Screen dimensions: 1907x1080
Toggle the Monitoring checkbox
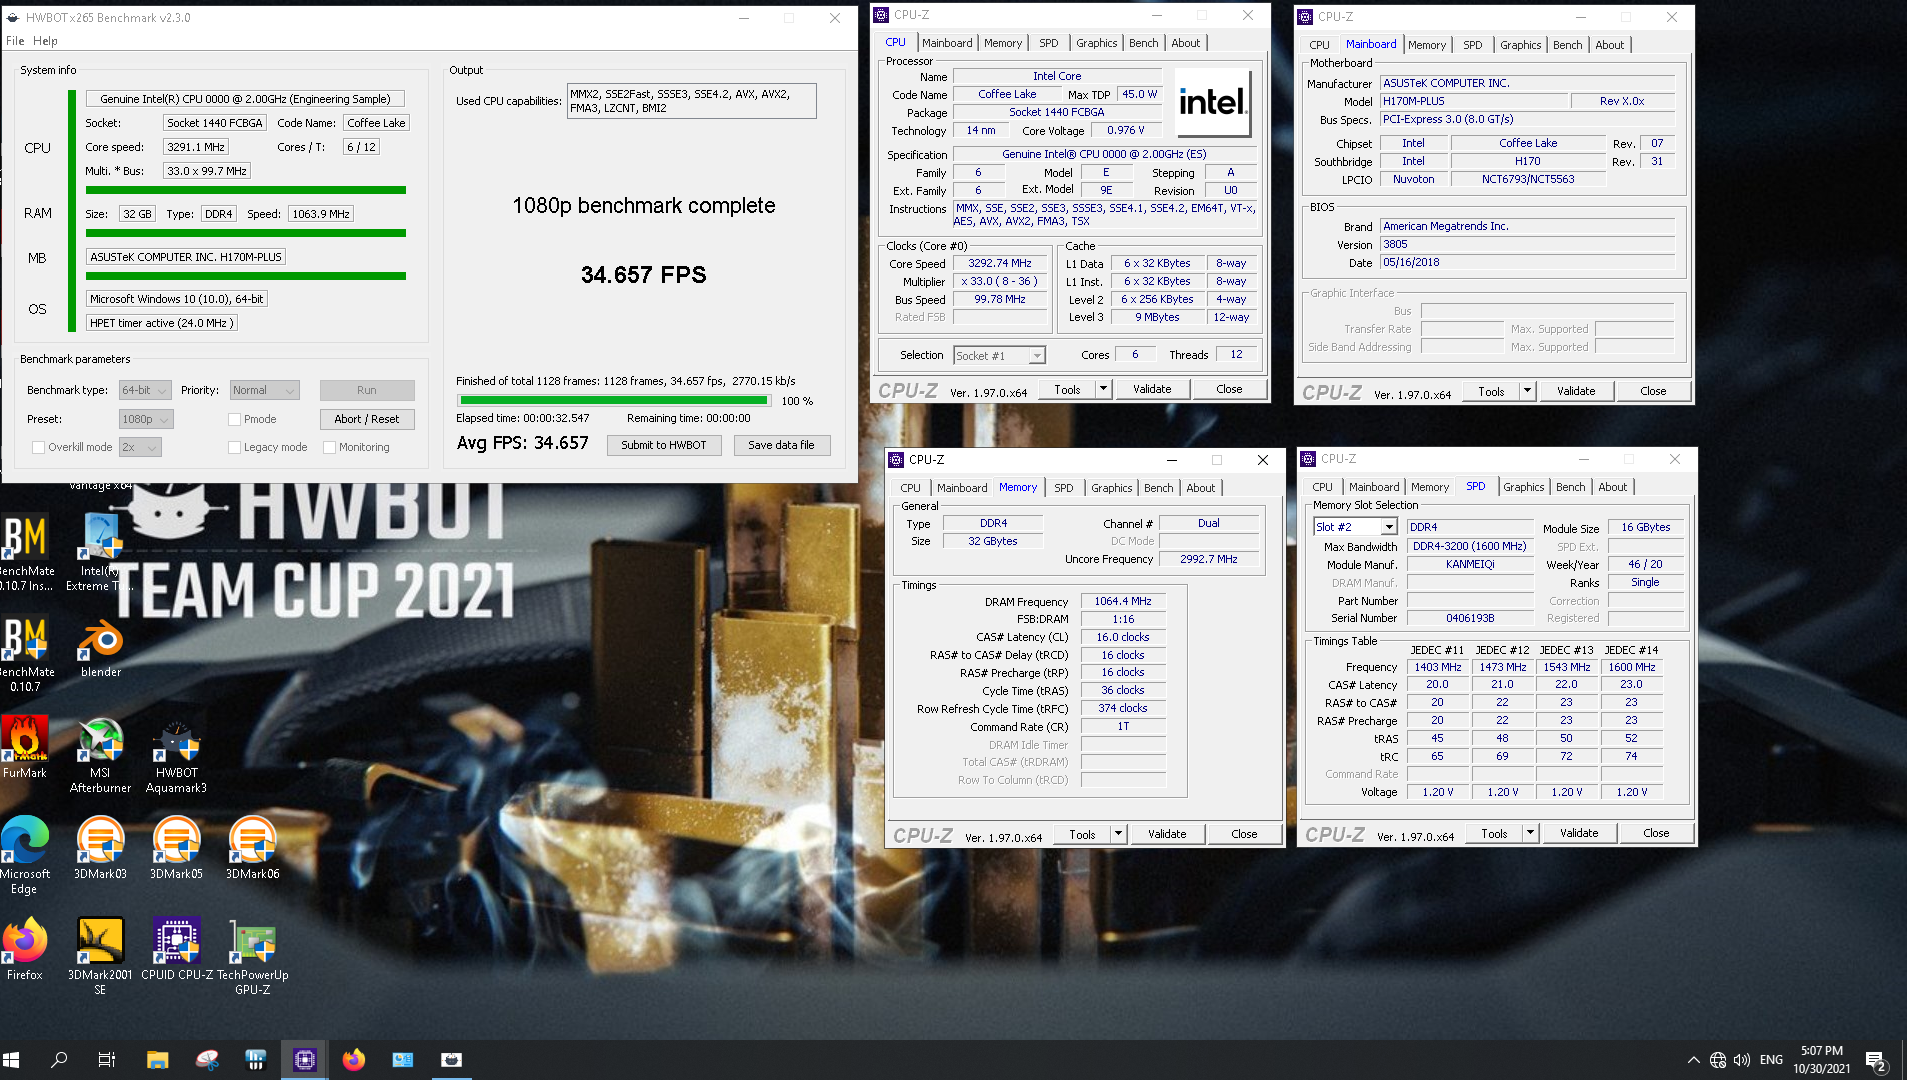[329, 447]
